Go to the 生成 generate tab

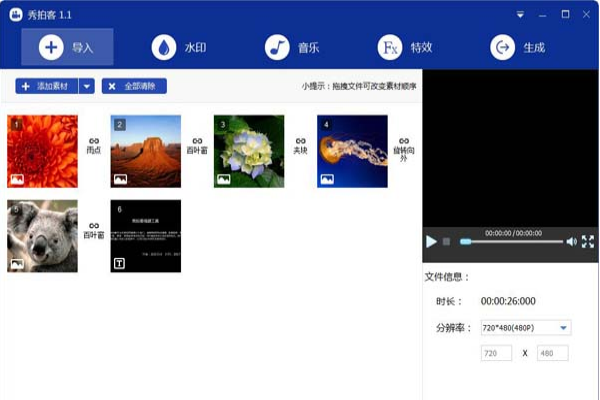pyautogui.click(x=518, y=47)
